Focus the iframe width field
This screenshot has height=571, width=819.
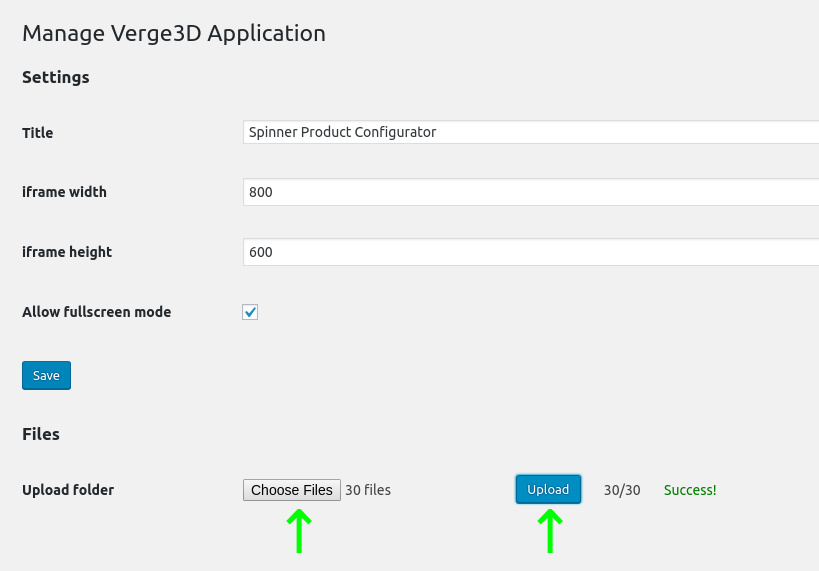click(531, 192)
